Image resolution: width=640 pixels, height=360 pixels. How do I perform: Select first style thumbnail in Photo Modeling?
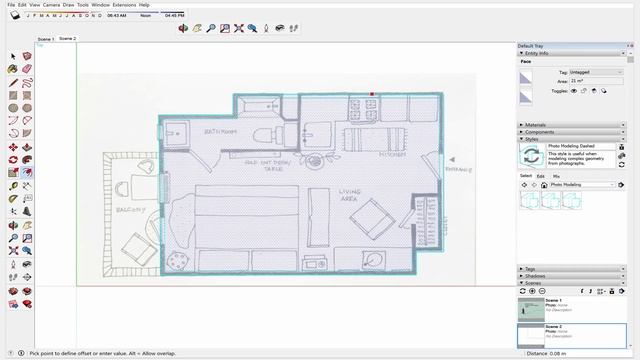click(529, 200)
